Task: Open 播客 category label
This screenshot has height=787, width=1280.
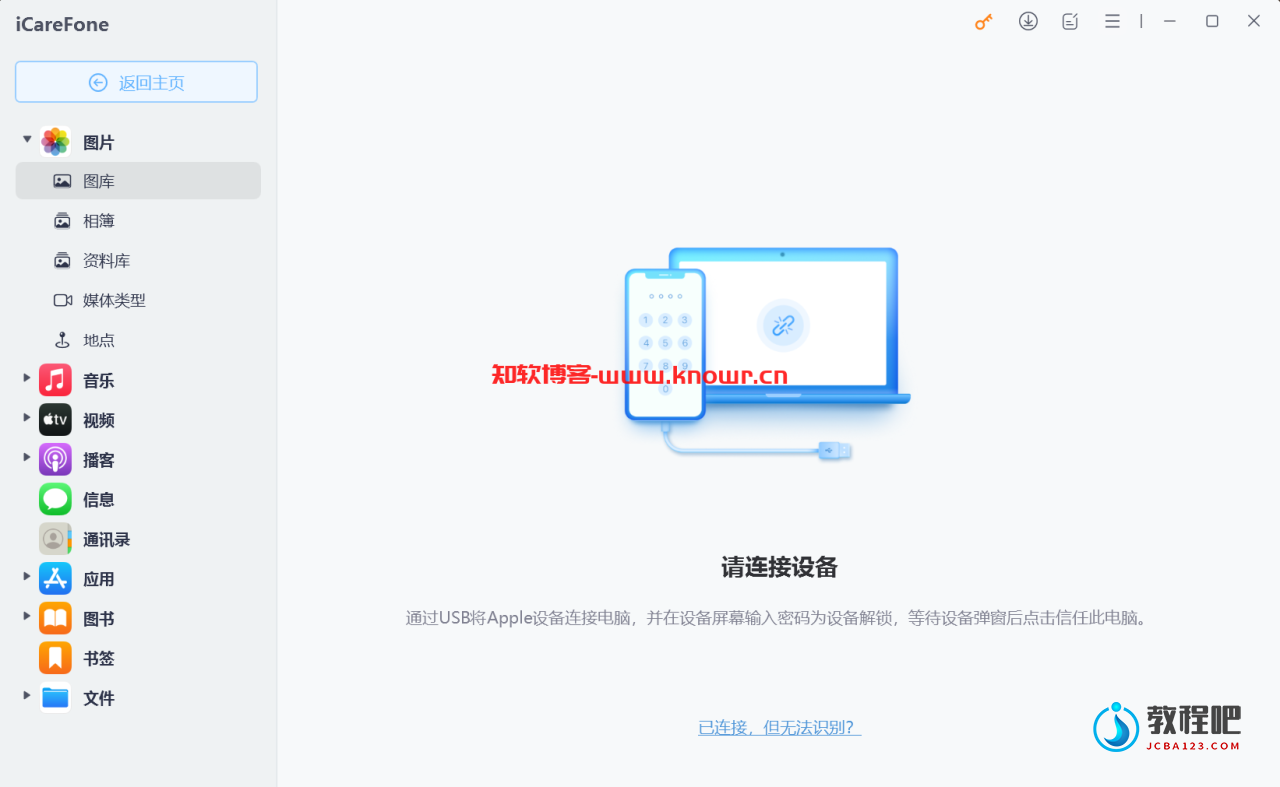Action: 99,461
